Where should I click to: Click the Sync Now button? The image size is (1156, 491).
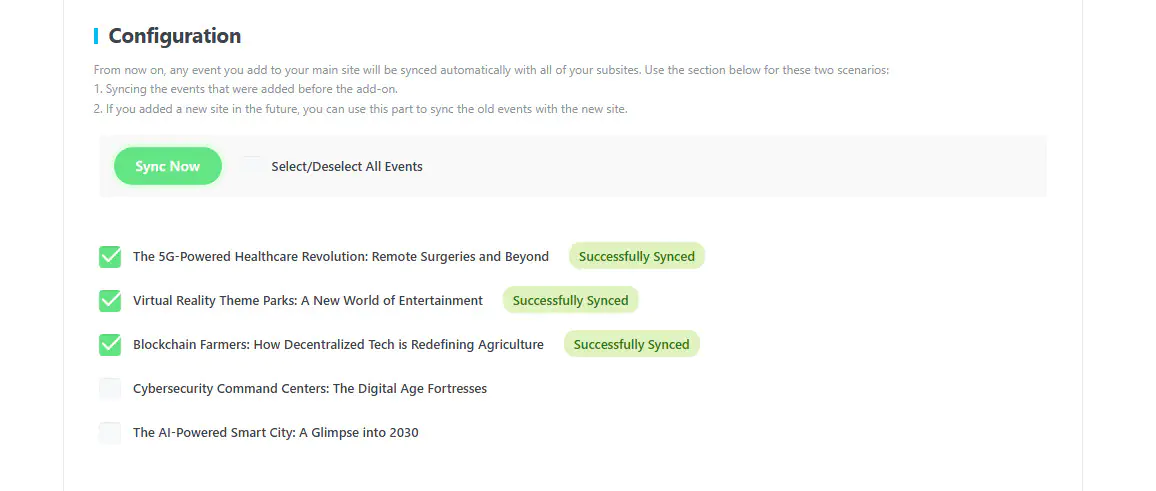click(x=167, y=166)
